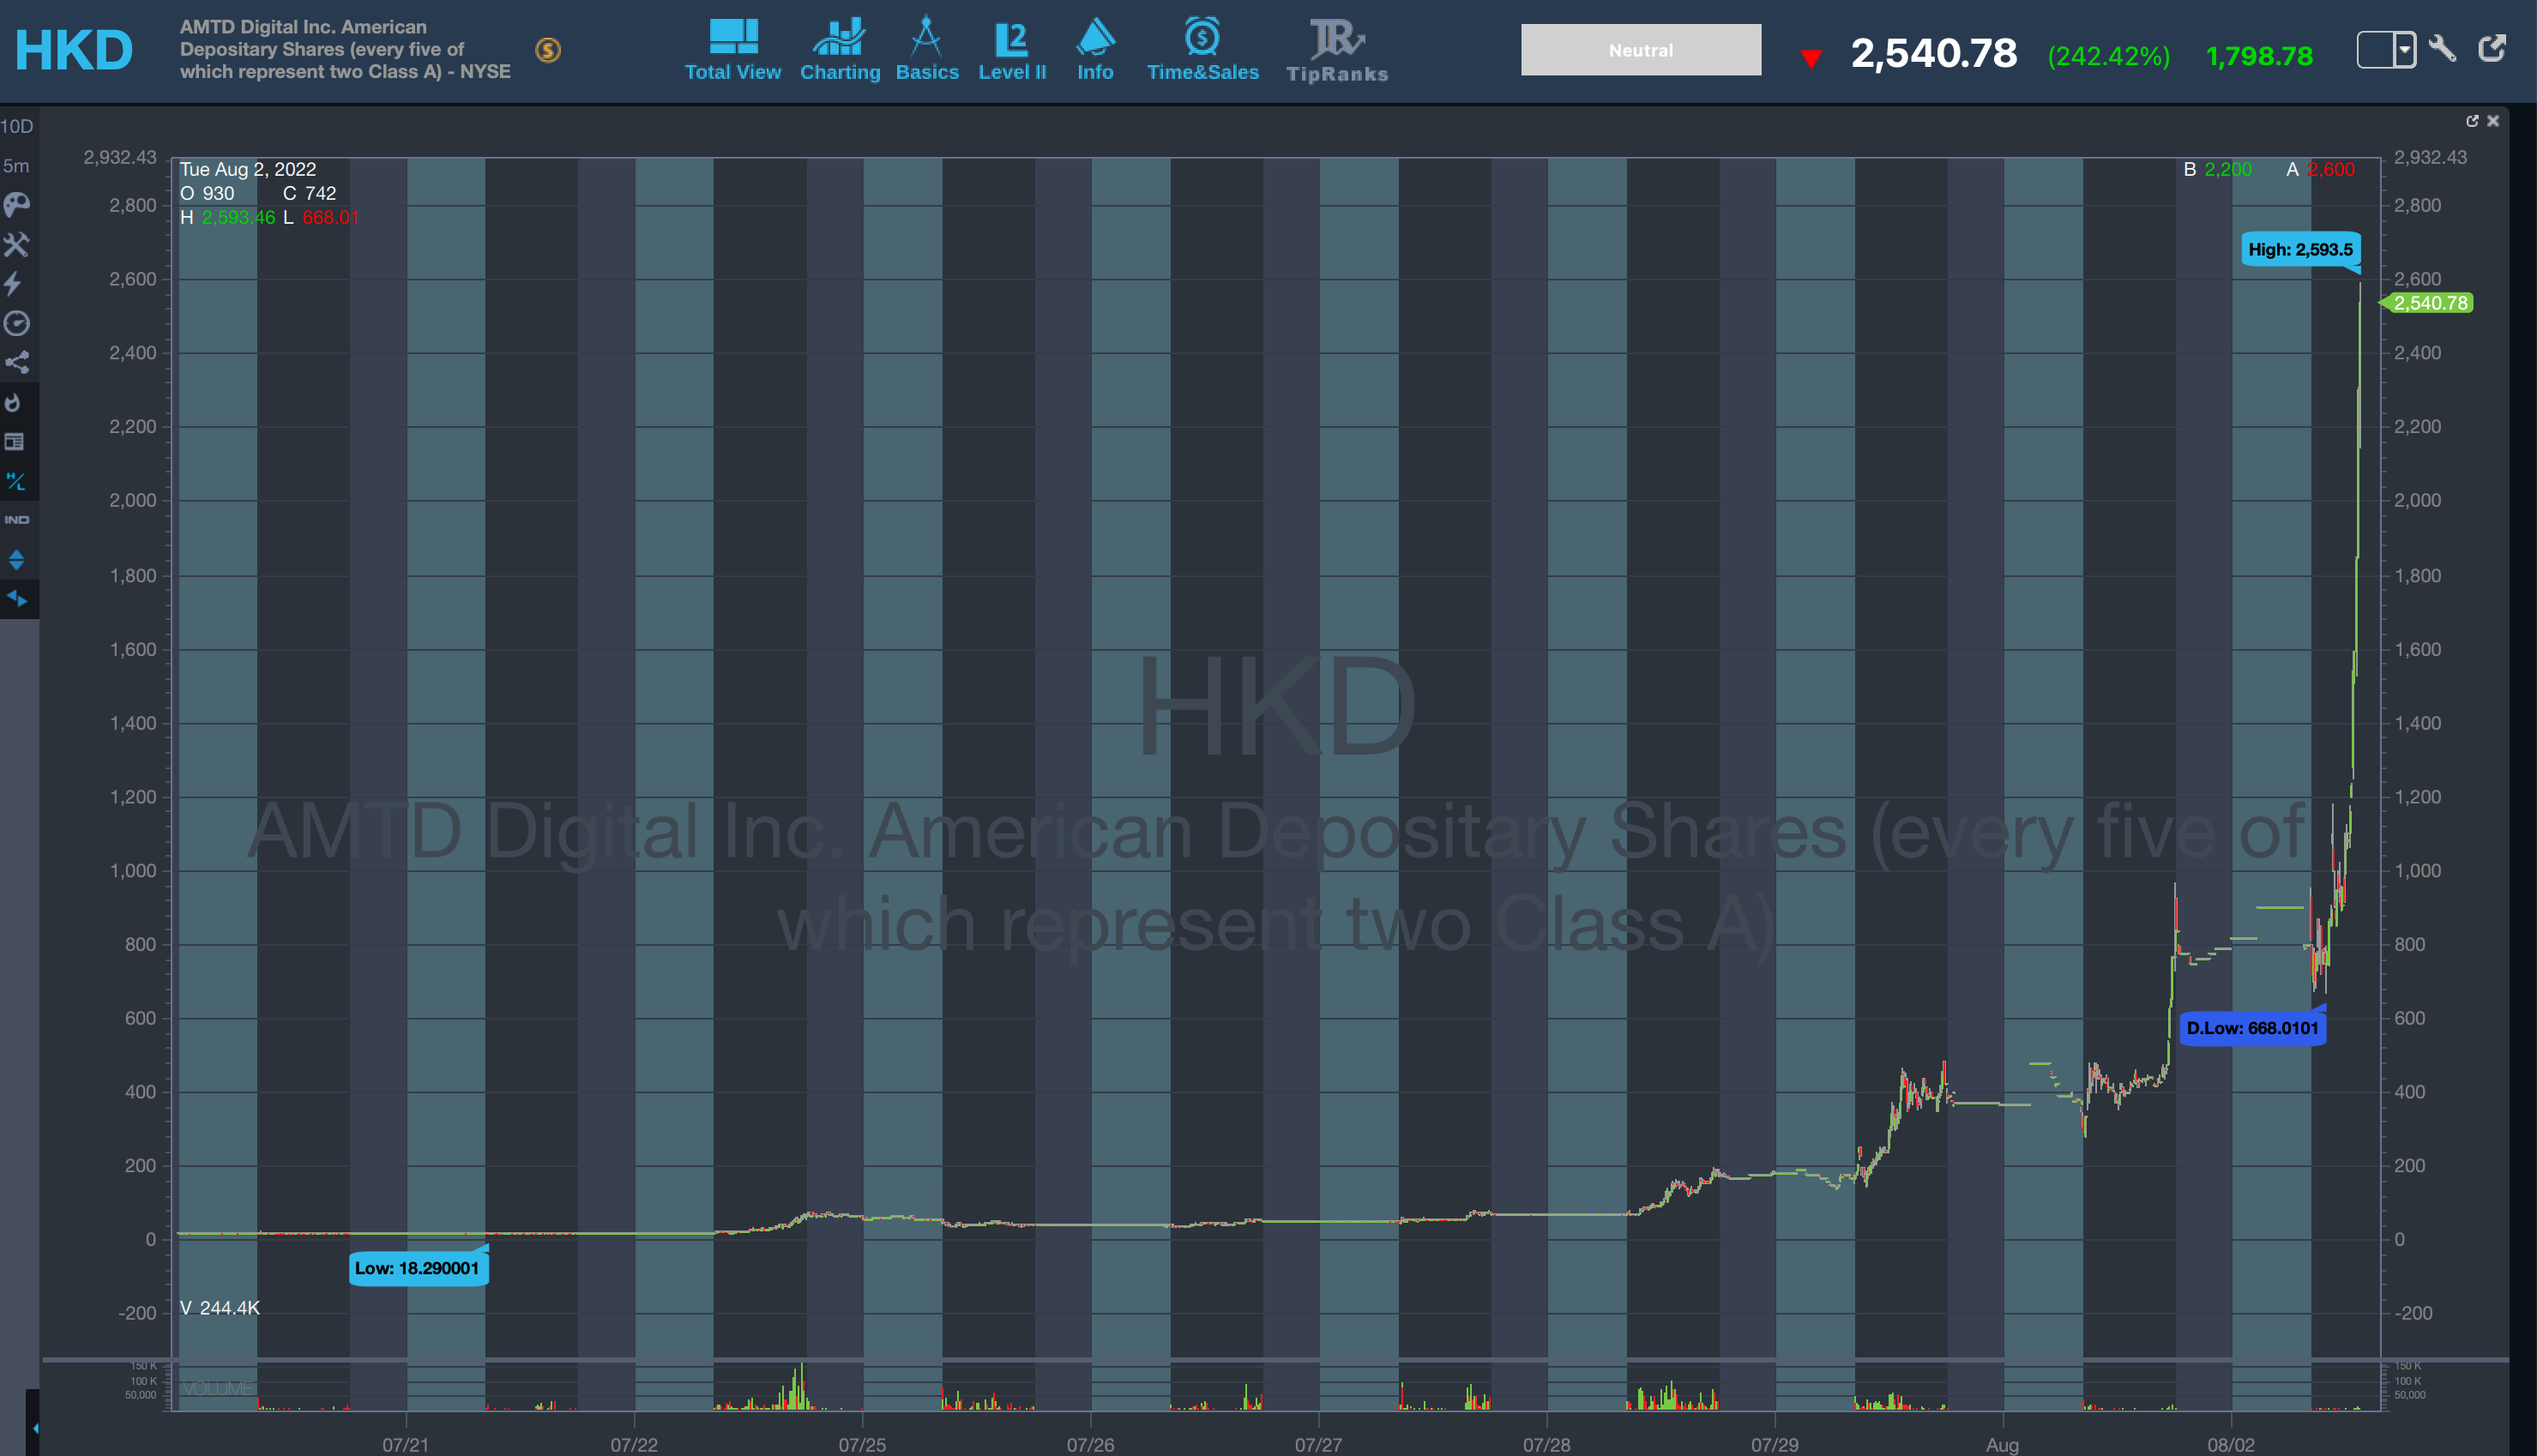Click the D.Low: 668.0101 label

pyautogui.click(x=2252, y=1028)
